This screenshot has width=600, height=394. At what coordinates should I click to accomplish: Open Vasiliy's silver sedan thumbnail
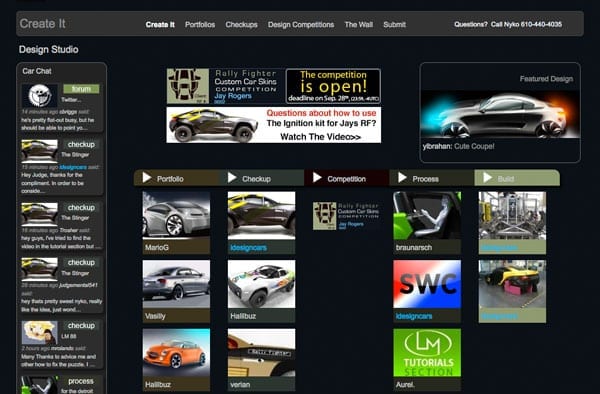[x=176, y=284]
